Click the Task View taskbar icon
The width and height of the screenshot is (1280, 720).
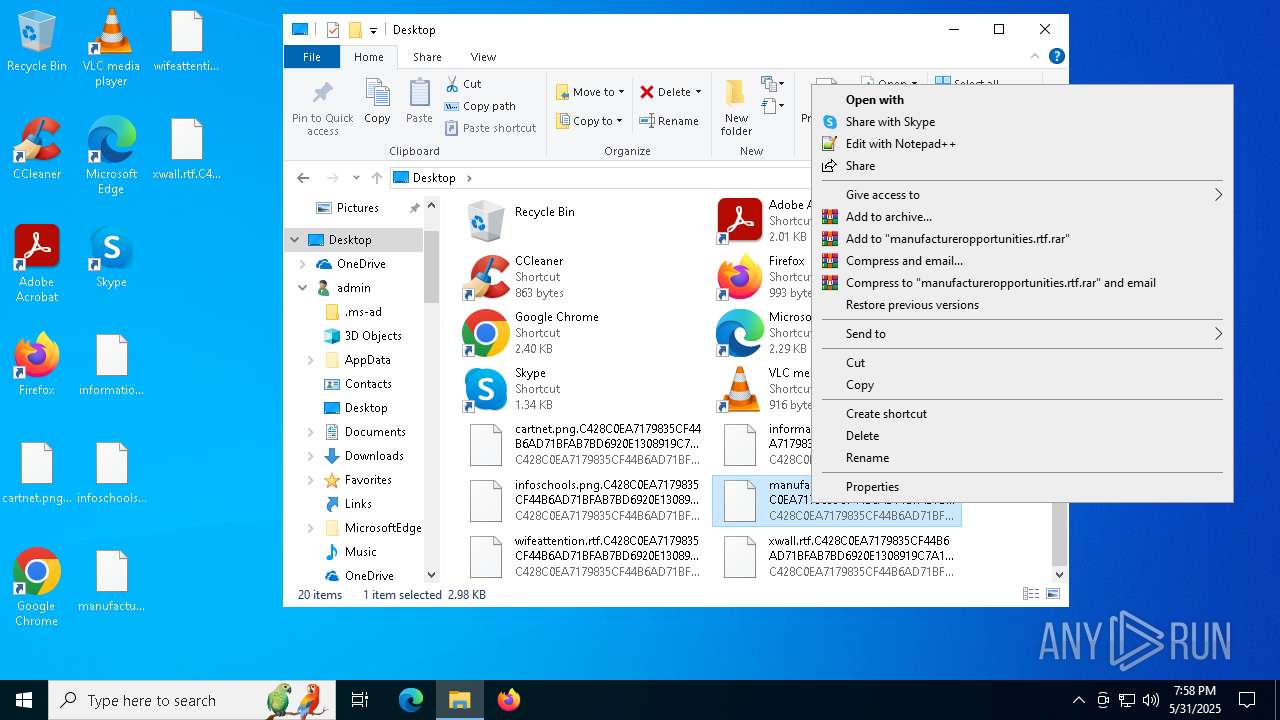pos(360,700)
